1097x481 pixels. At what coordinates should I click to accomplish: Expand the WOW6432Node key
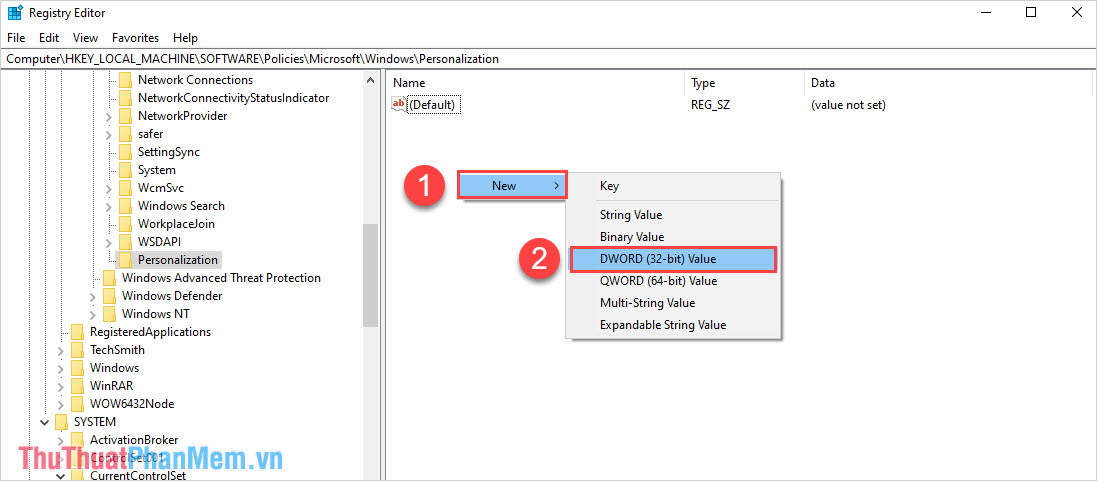coord(61,404)
